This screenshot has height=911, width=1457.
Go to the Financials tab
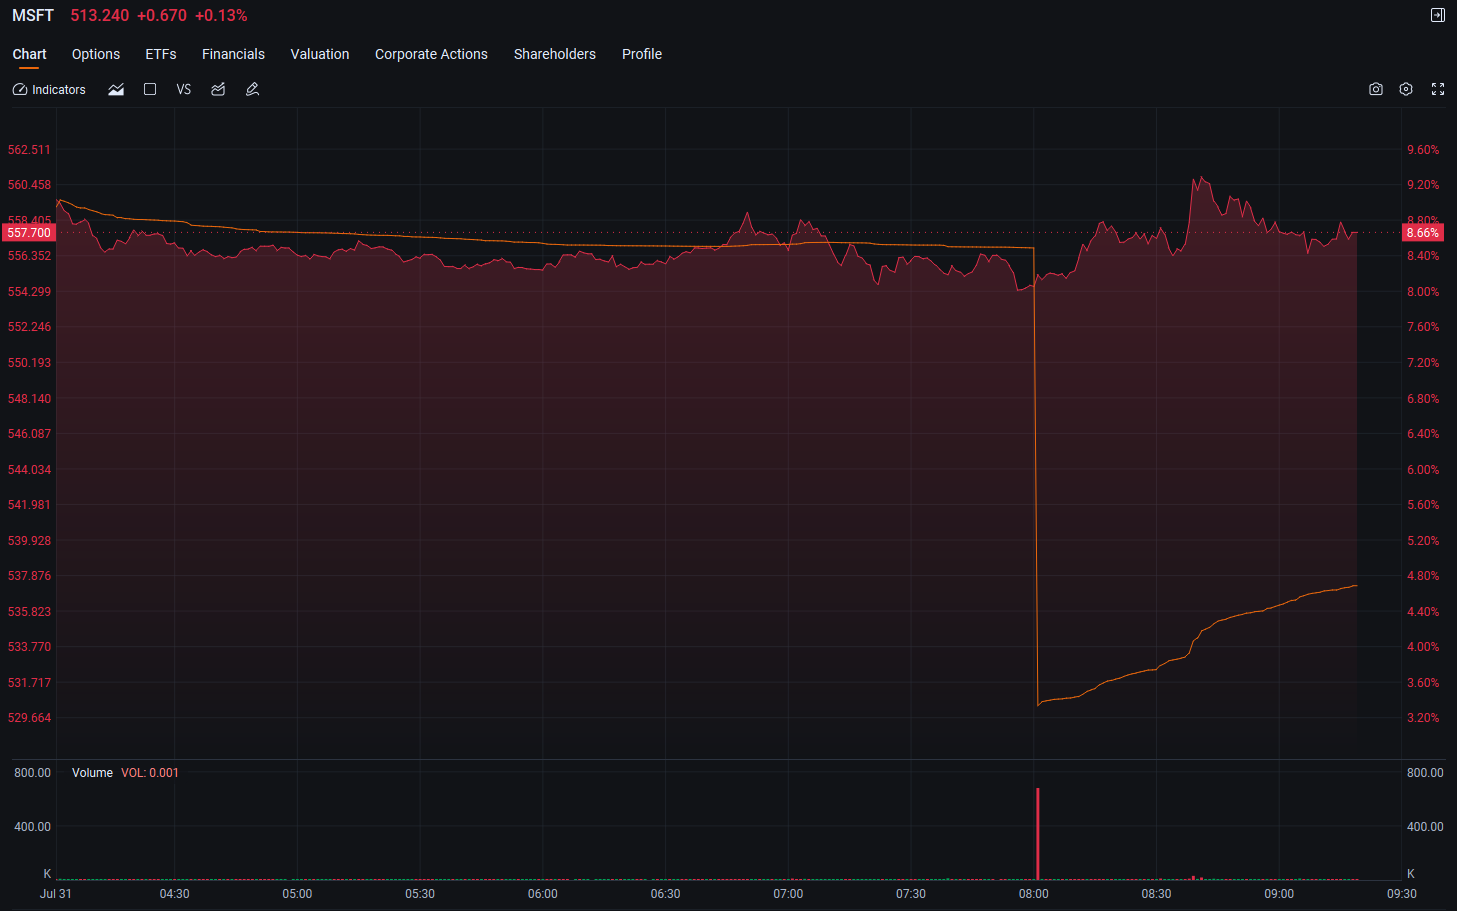(233, 54)
